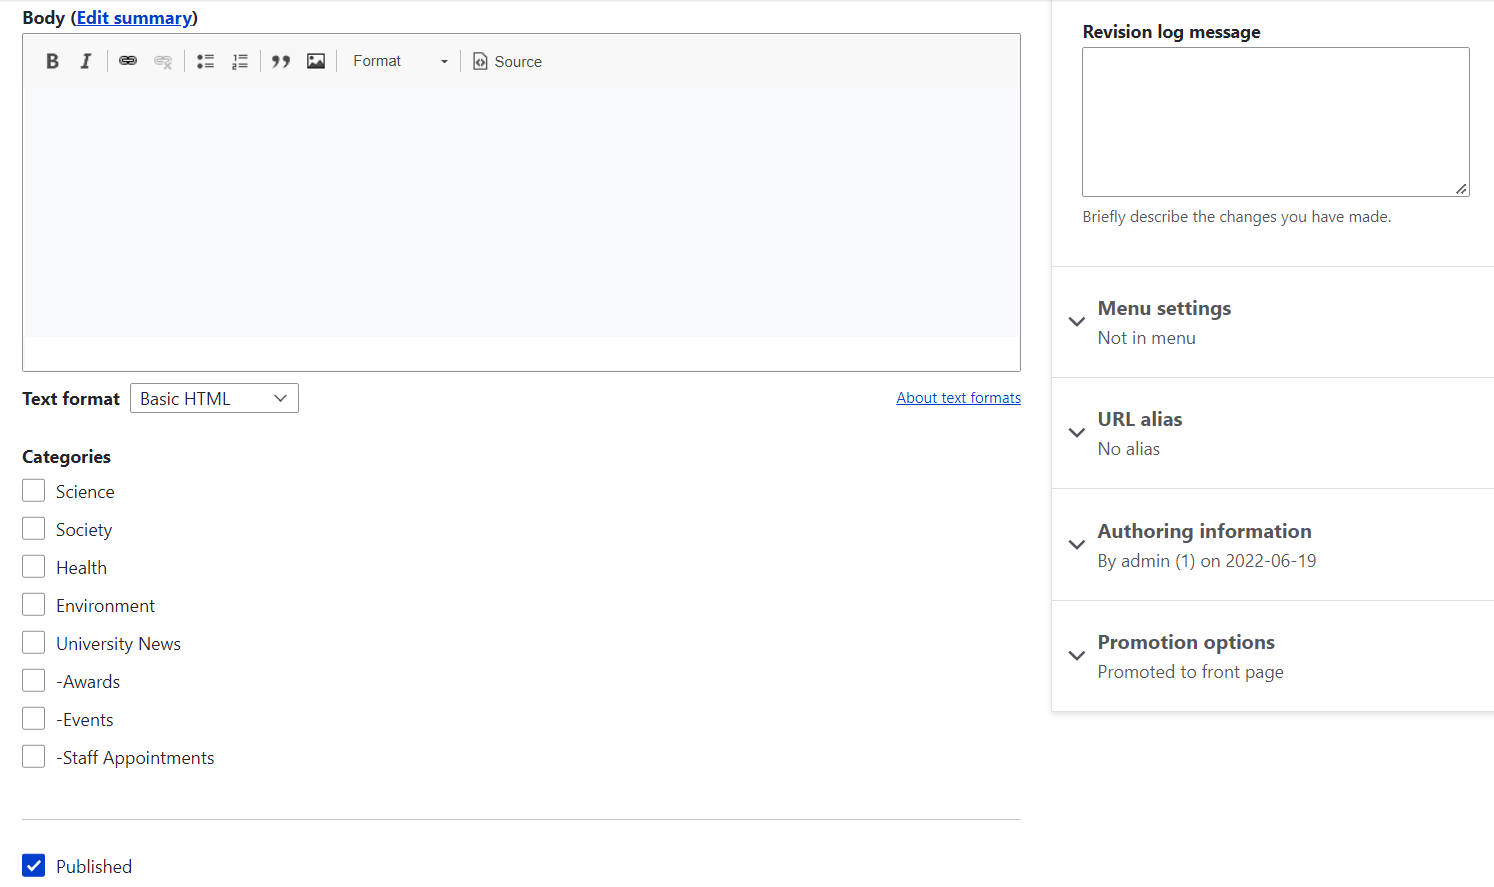The width and height of the screenshot is (1494, 887).
Task: Enable the University News category
Action: click(34, 643)
